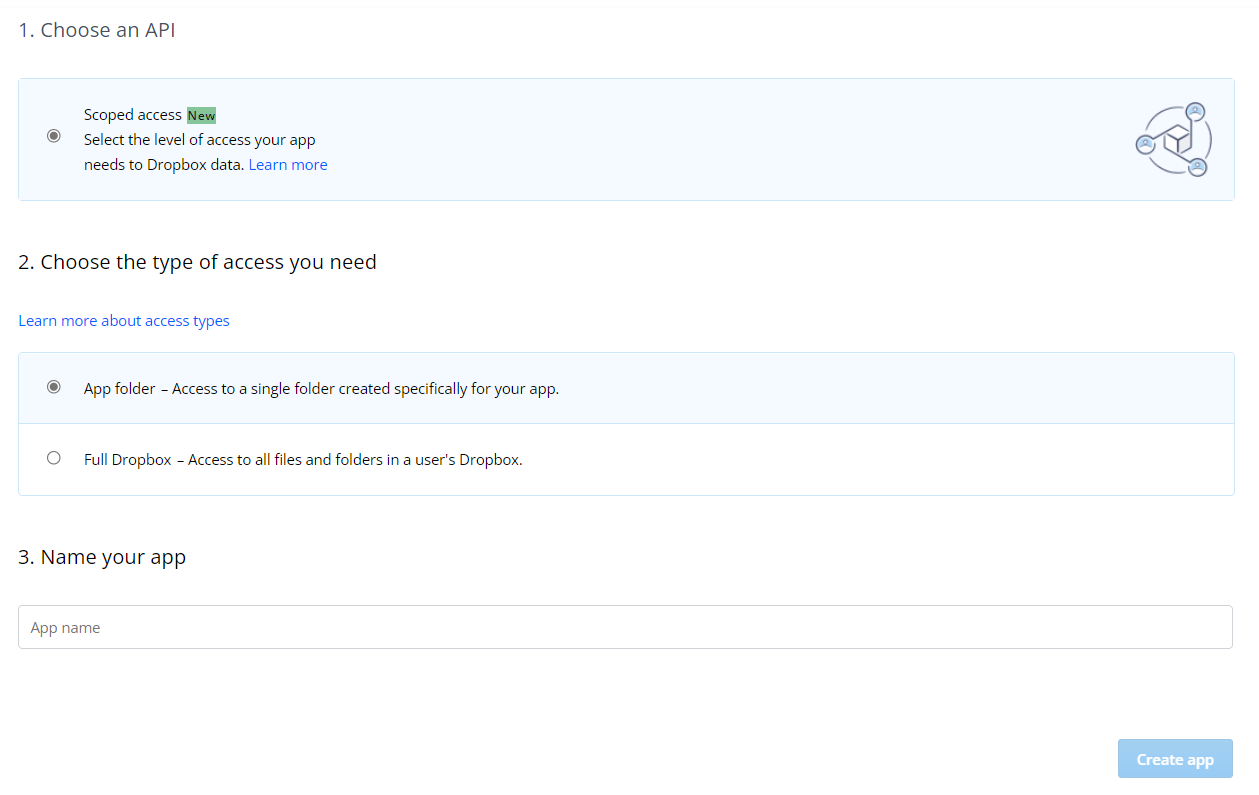
Task: Focus the App name text field
Action: click(x=625, y=628)
